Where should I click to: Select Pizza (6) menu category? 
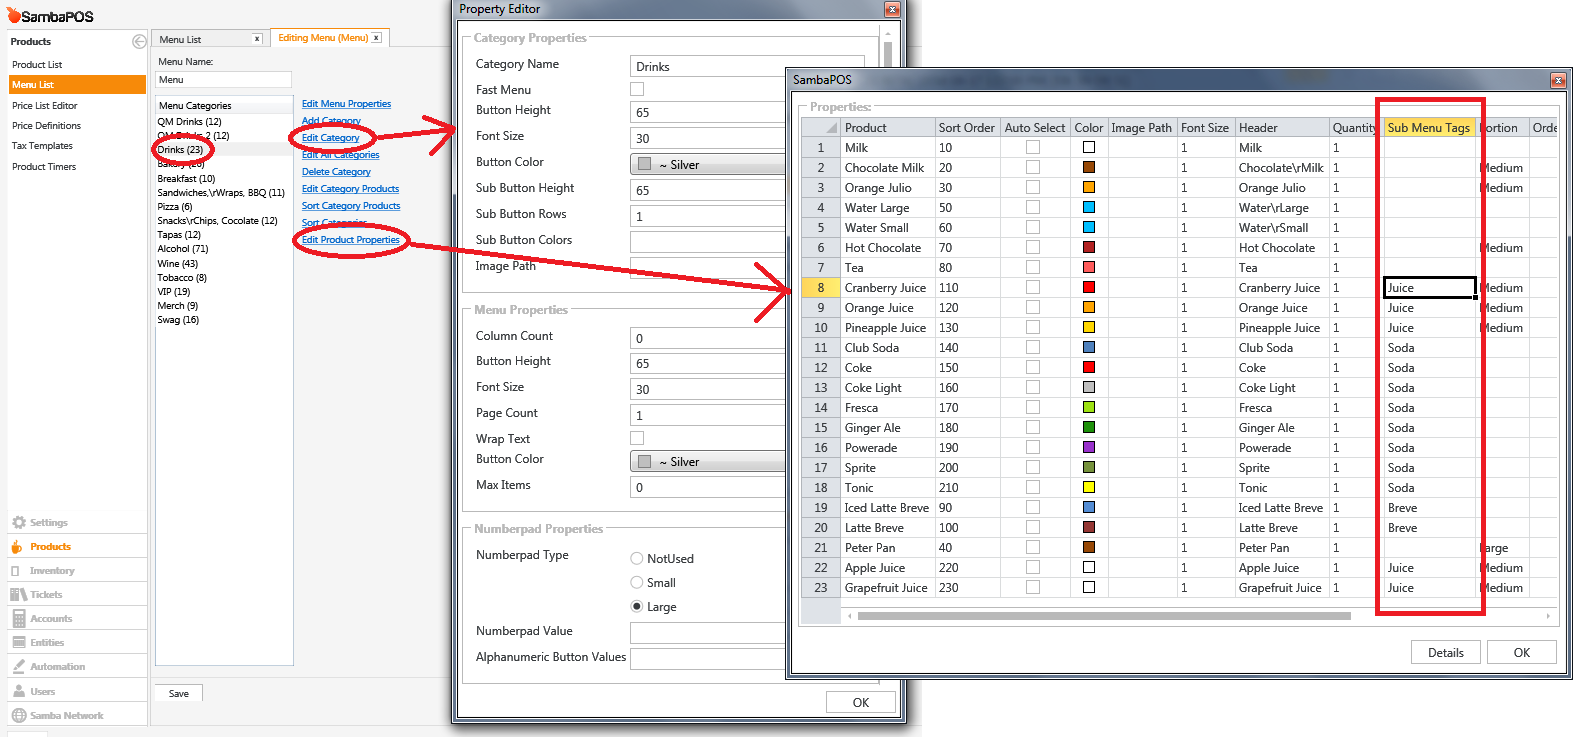[174, 207]
